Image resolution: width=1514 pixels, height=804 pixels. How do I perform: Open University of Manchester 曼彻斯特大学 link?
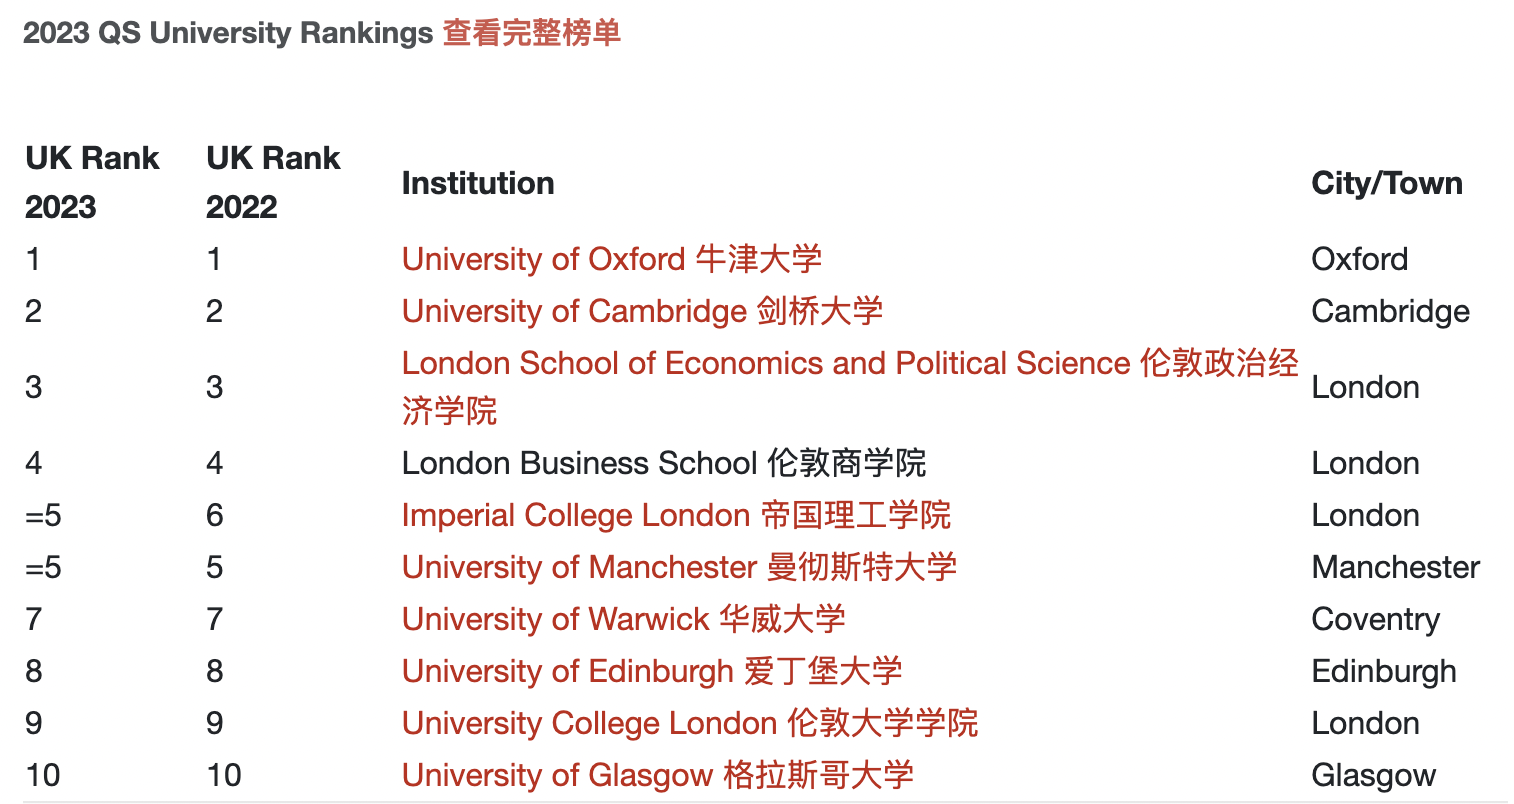click(x=679, y=567)
